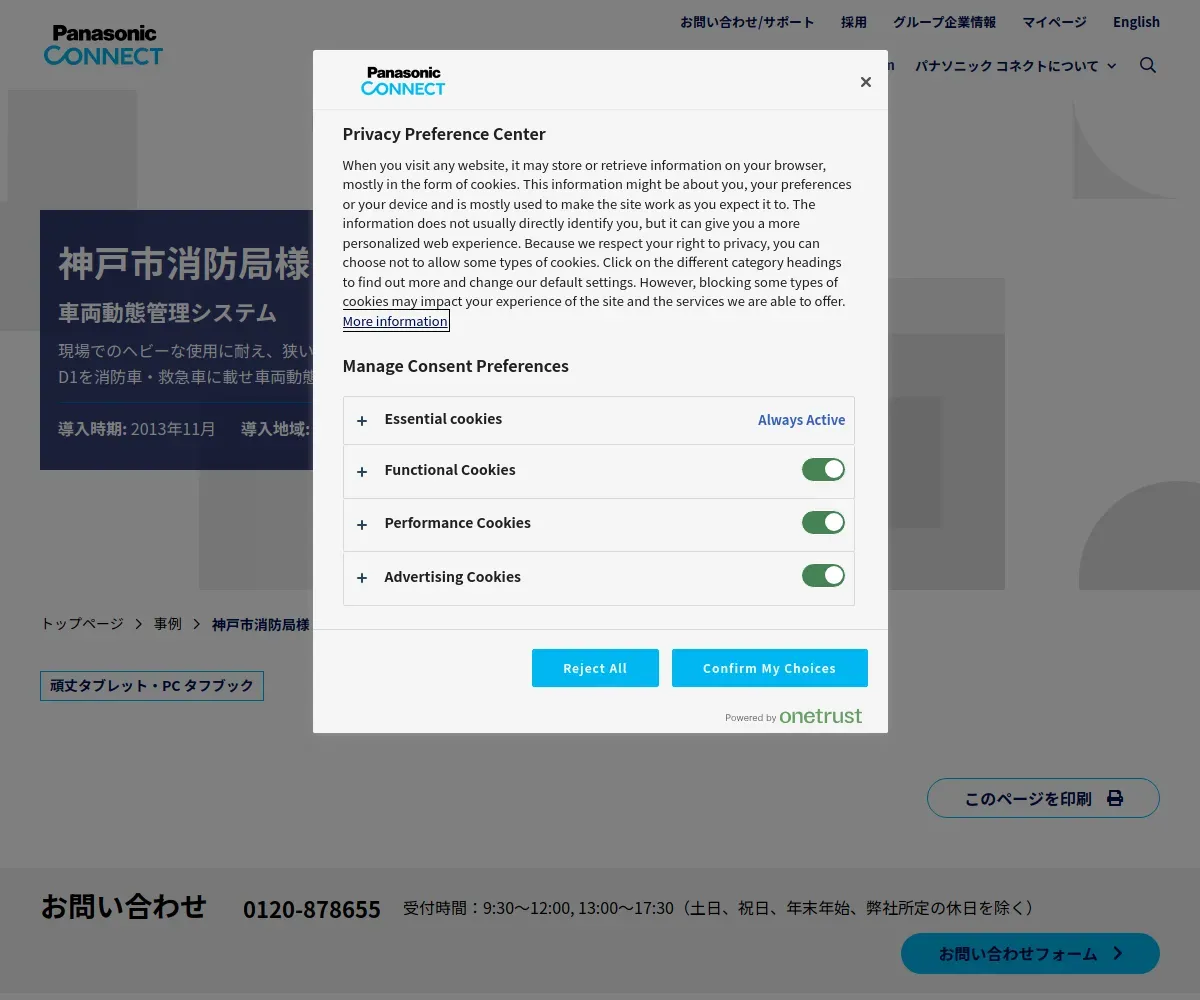Click Manage Consent Preferences heading
The height and width of the screenshot is (1000, 1200).
click(x=455, y=366)
